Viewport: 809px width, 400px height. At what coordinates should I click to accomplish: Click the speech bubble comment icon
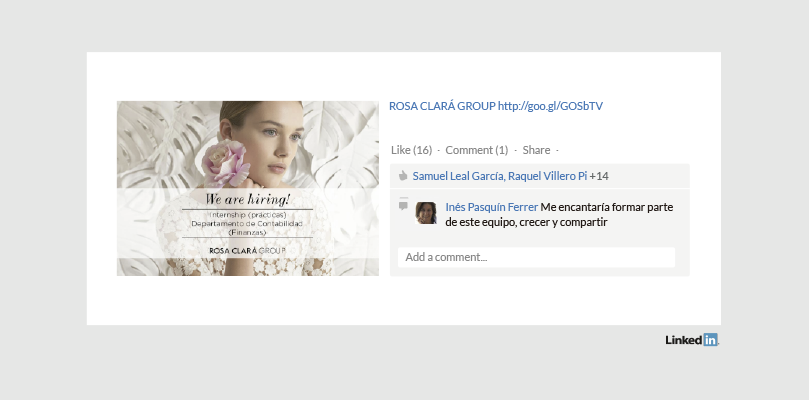coord(403,206)
